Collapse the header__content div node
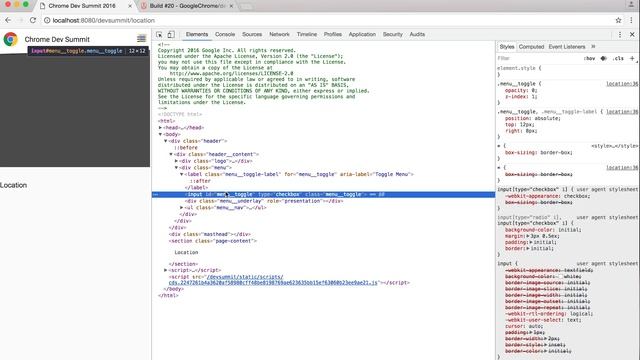 pyautogui.click(x=171, y=154)
